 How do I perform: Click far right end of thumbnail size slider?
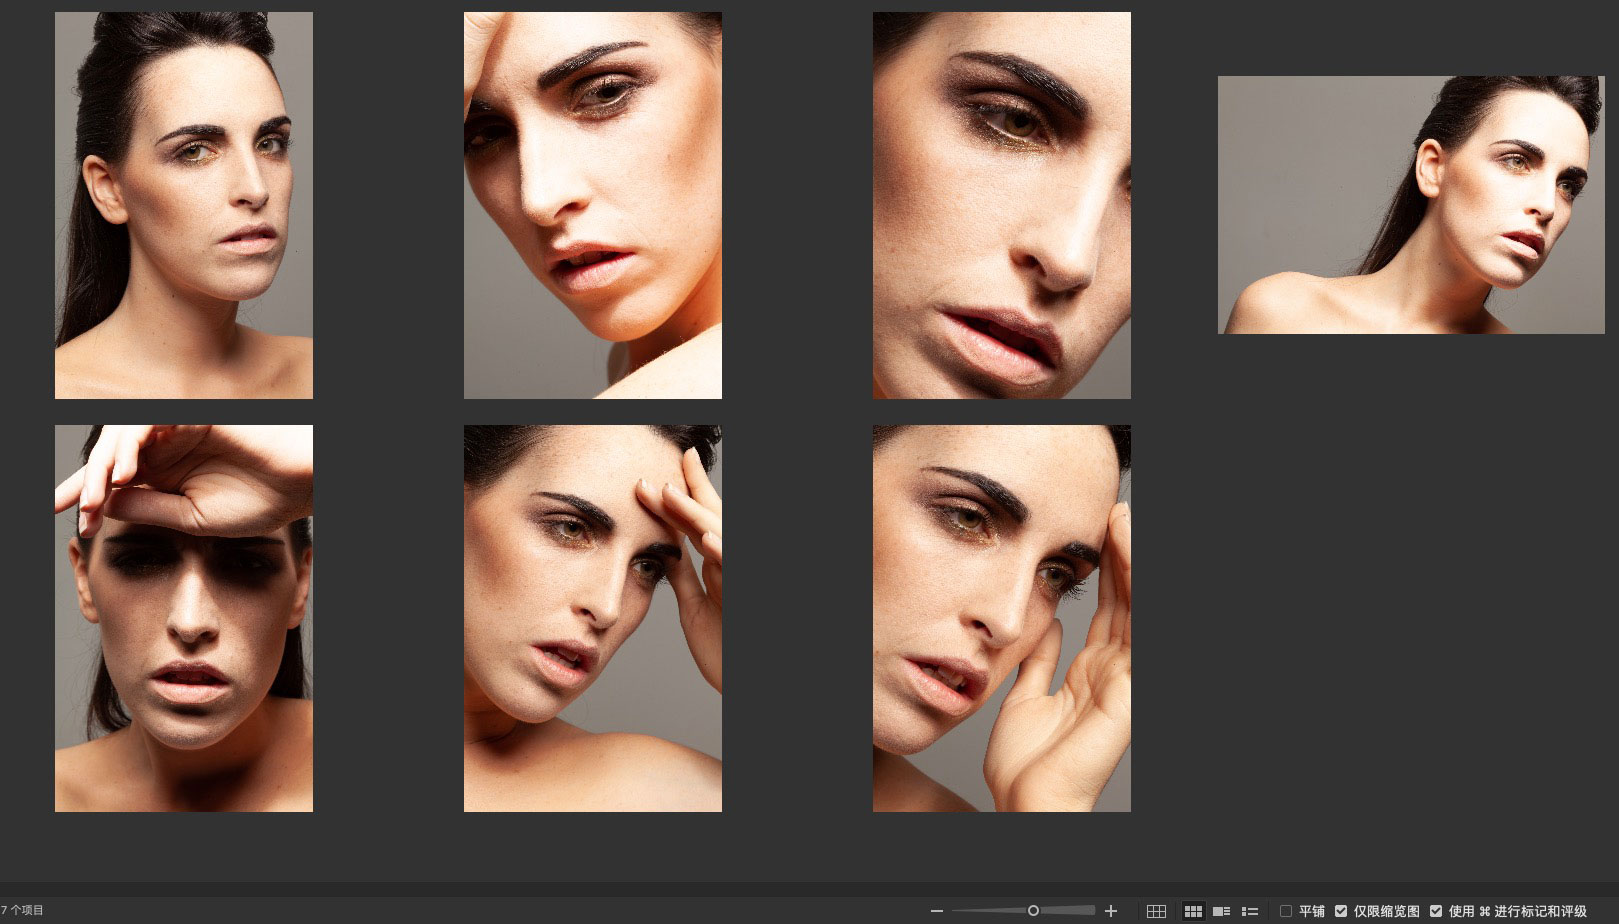click(1092, 910)
